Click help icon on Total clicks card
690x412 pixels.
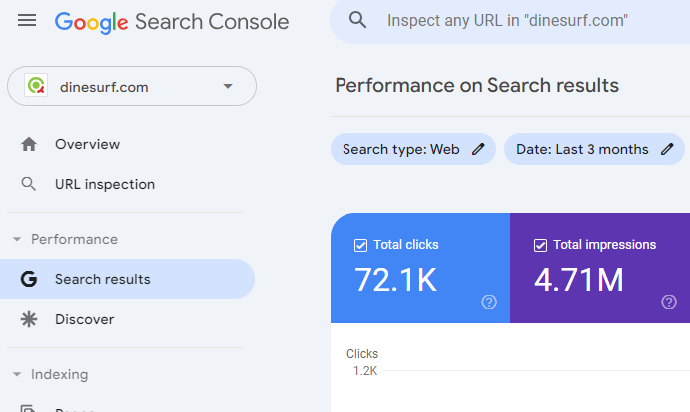[x=489, y=302]
